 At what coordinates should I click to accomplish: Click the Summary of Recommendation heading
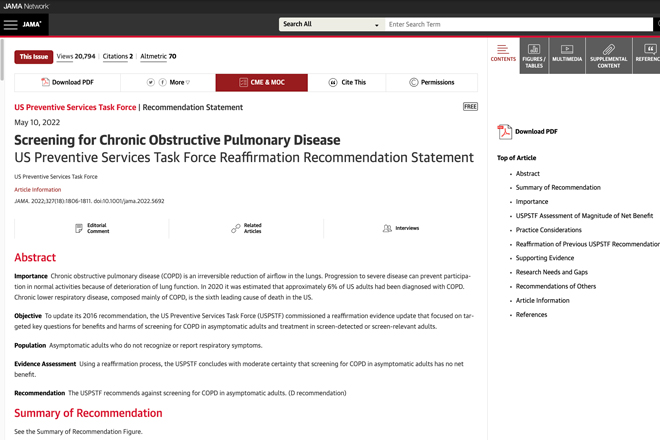[88, 413]
